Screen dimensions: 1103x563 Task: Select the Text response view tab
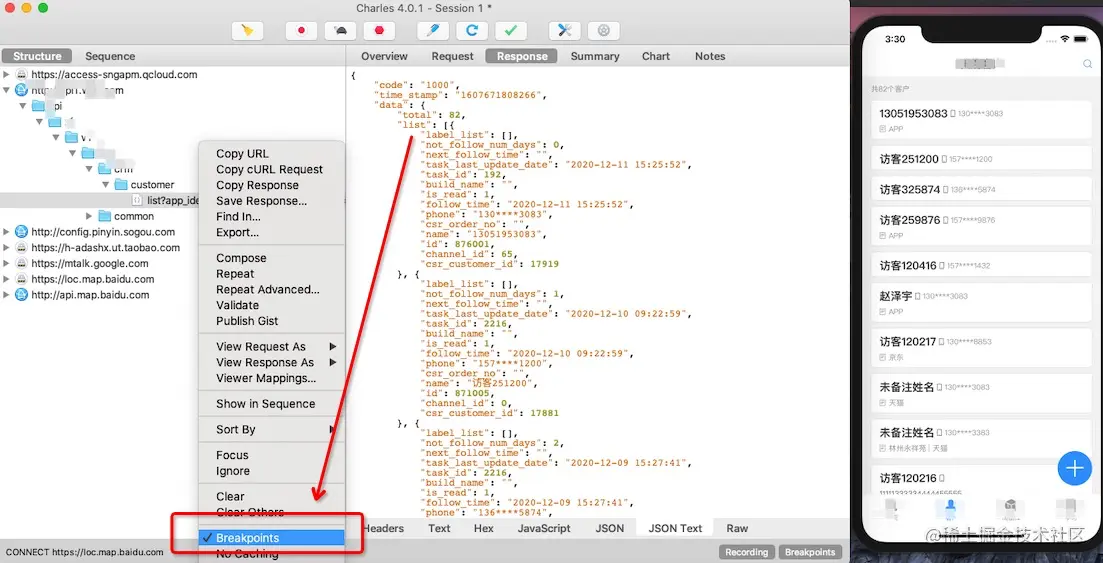click(439, 528)
